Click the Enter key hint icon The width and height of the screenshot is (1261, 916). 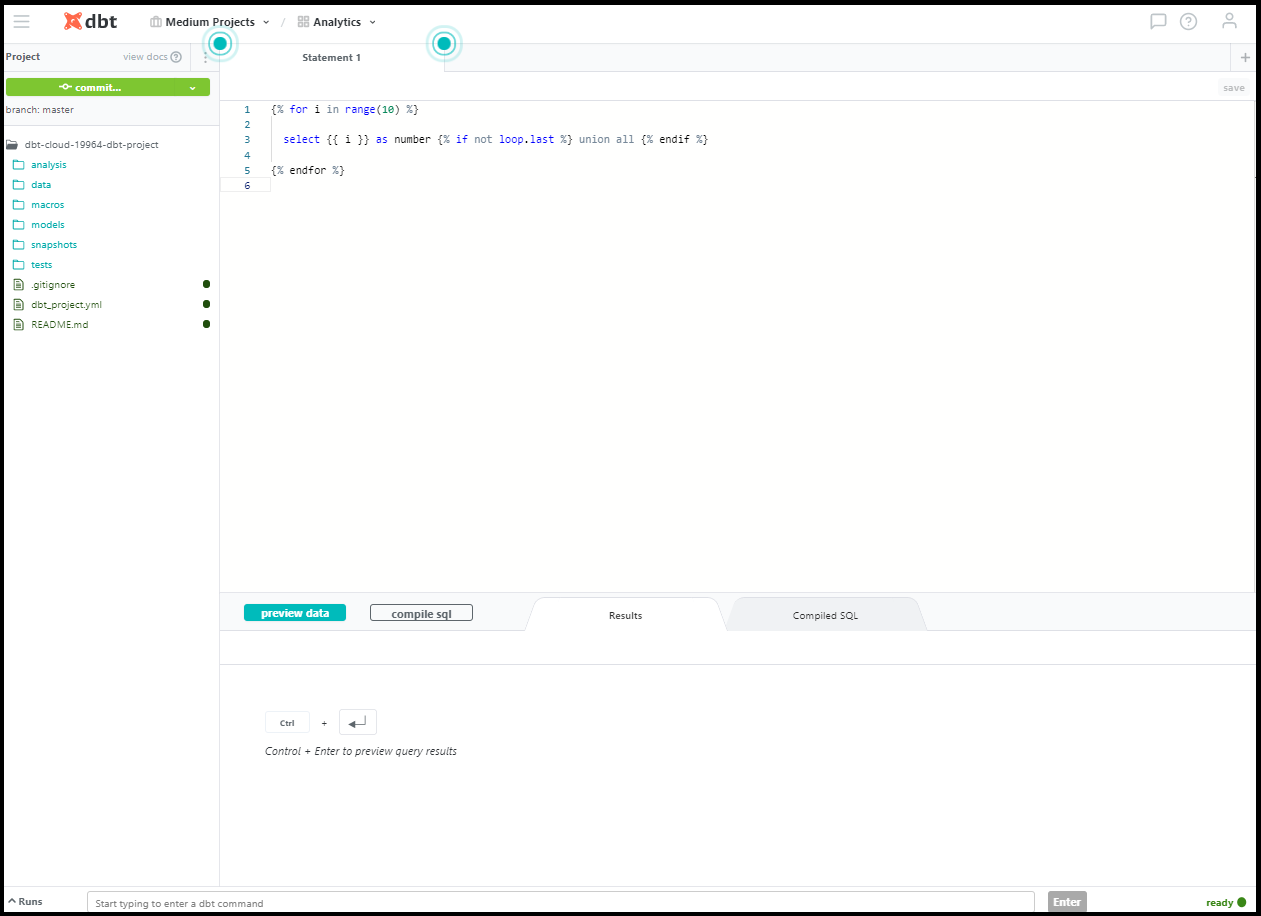(358, 722)
